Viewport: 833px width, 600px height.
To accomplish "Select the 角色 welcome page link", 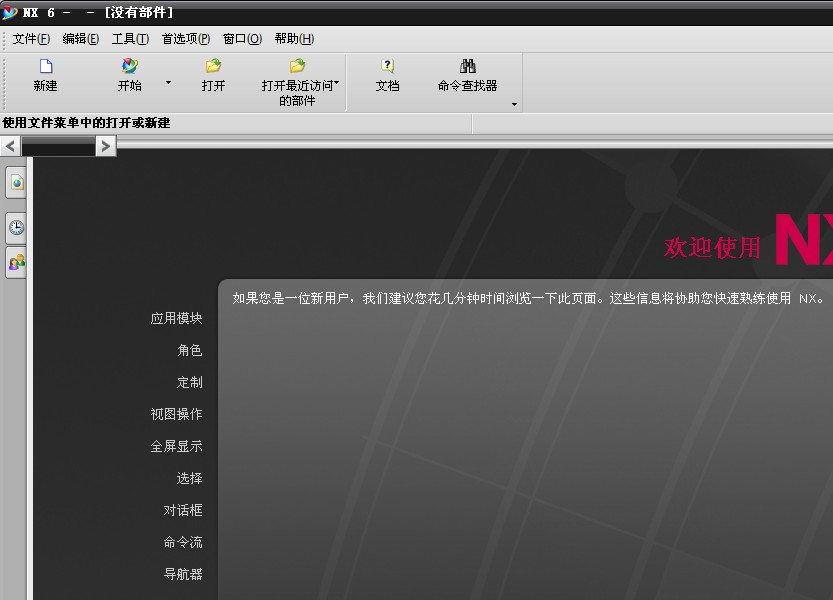I will tap(190, 350).
